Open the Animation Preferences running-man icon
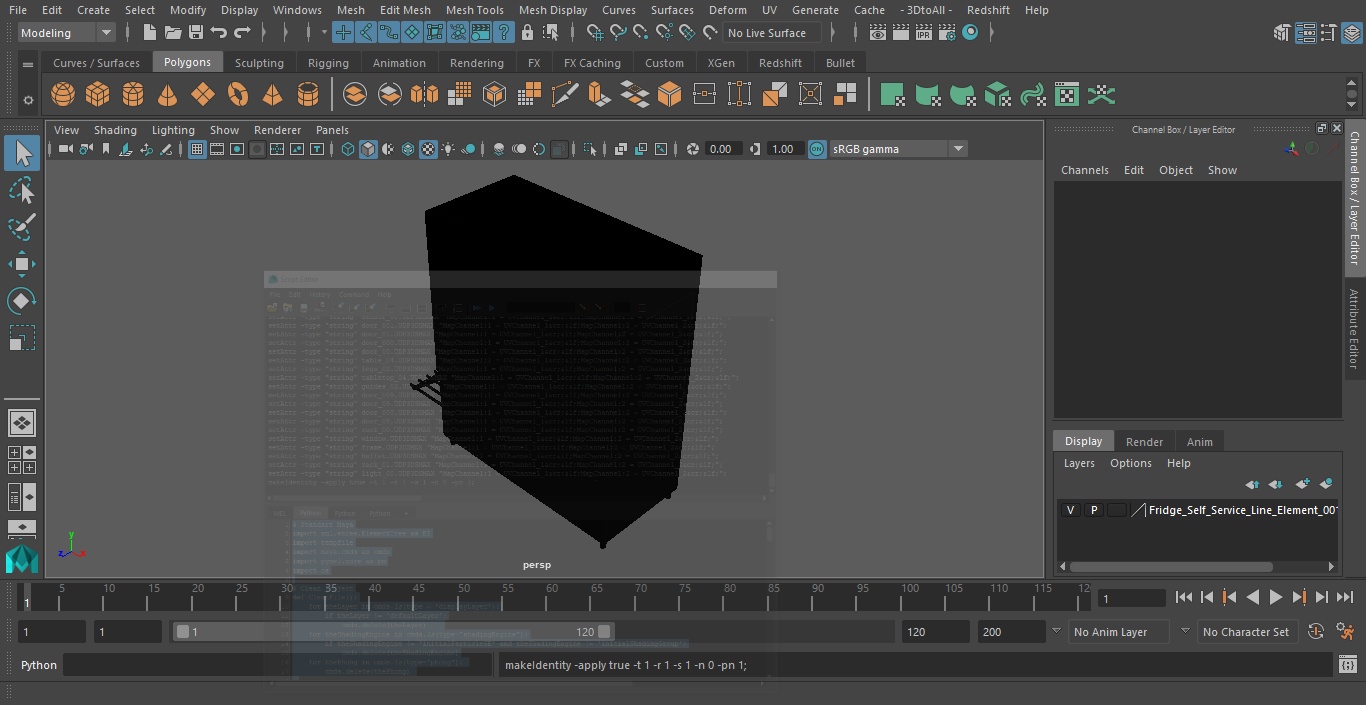This screenshot has width=1366, height=705. click(x=1345, y=632)
